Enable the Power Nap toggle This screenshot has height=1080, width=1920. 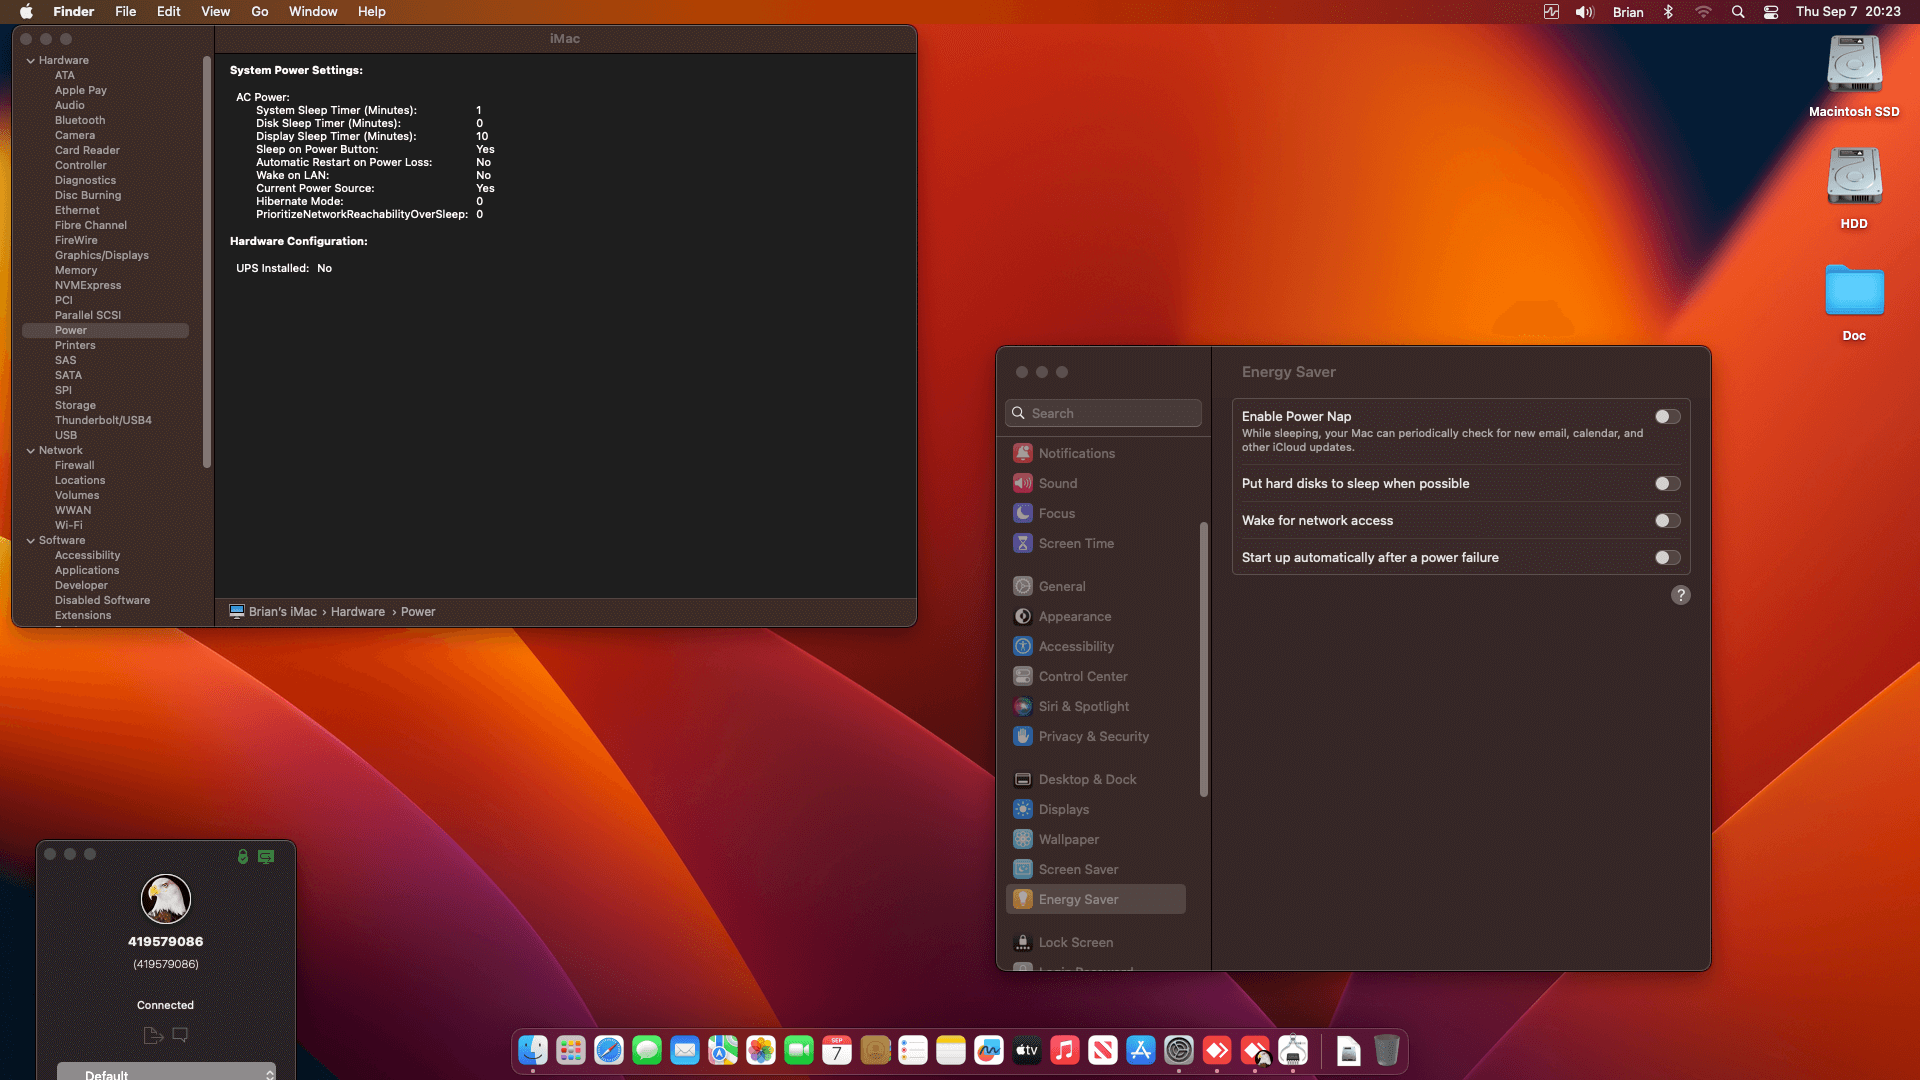tap(1667, 417)
